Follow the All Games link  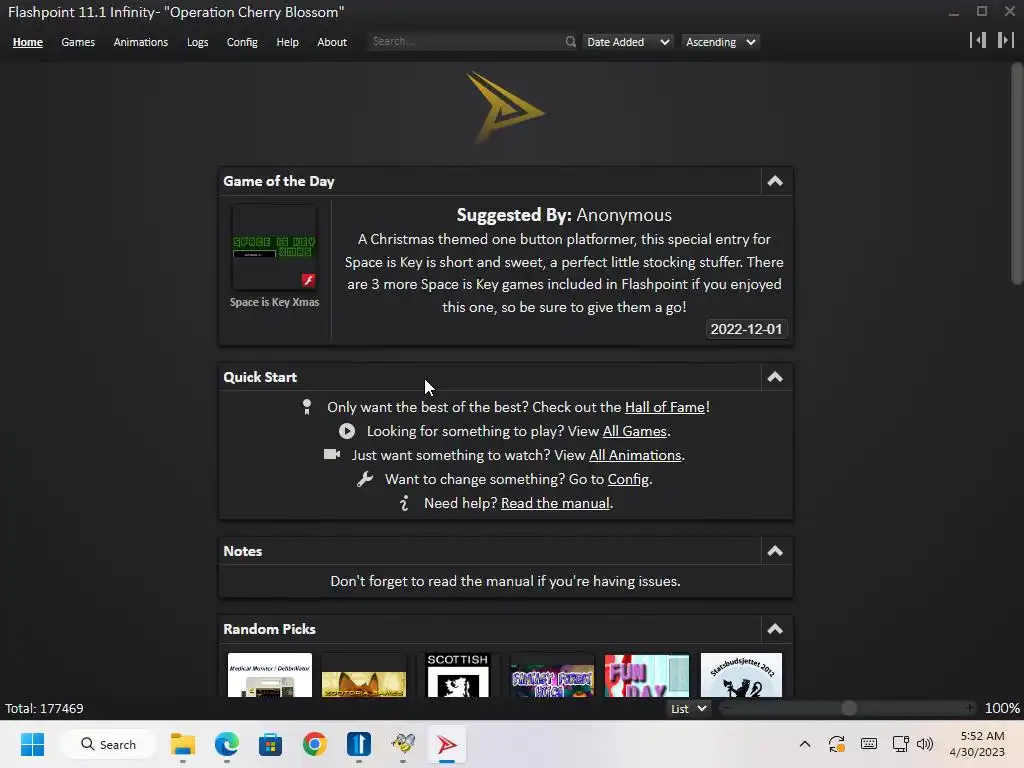pos(634,431)
